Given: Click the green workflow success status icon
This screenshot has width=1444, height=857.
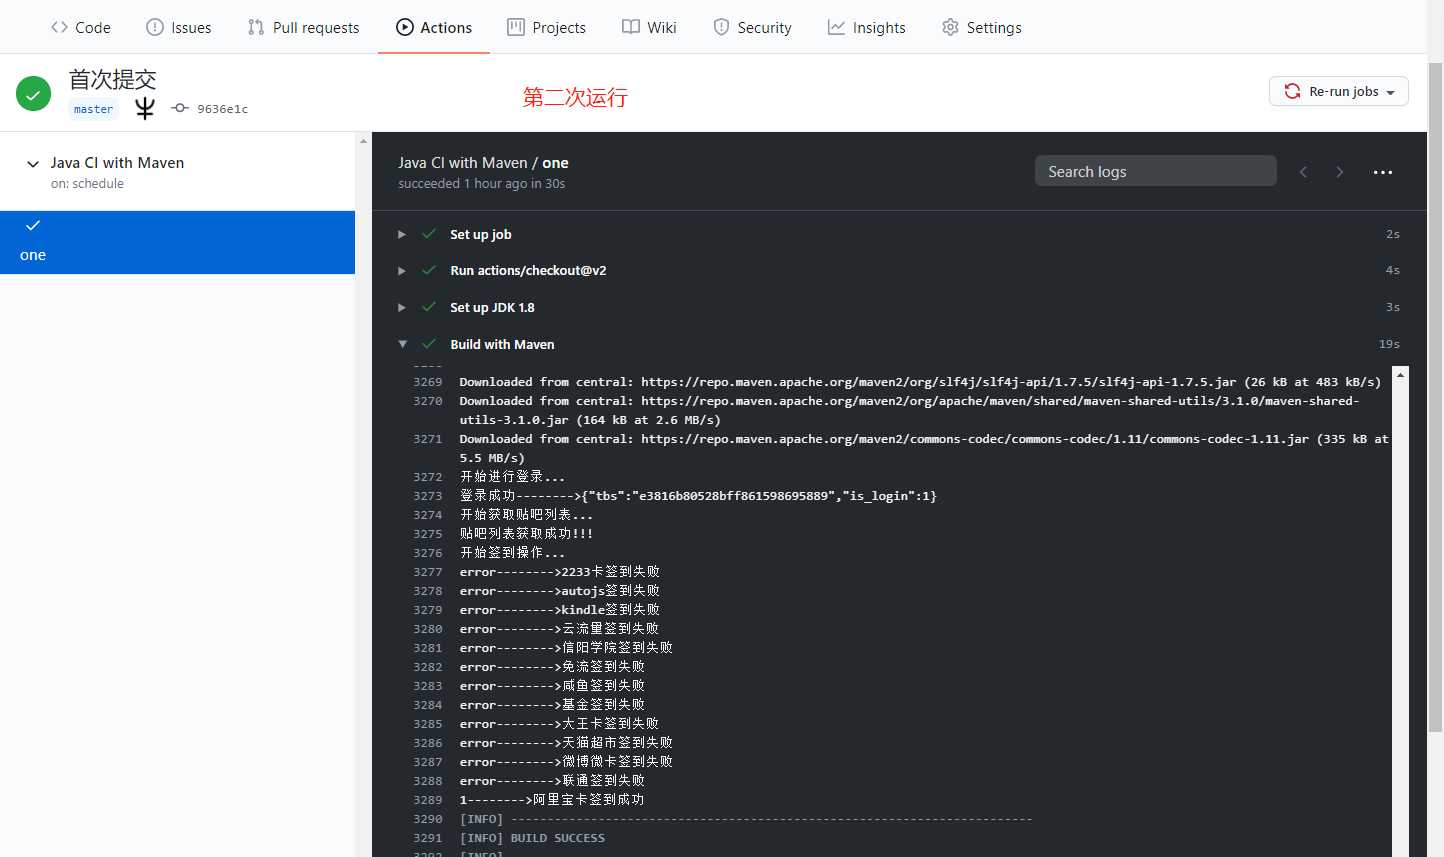Looking at the screenshot, I should tap(33, 94).
